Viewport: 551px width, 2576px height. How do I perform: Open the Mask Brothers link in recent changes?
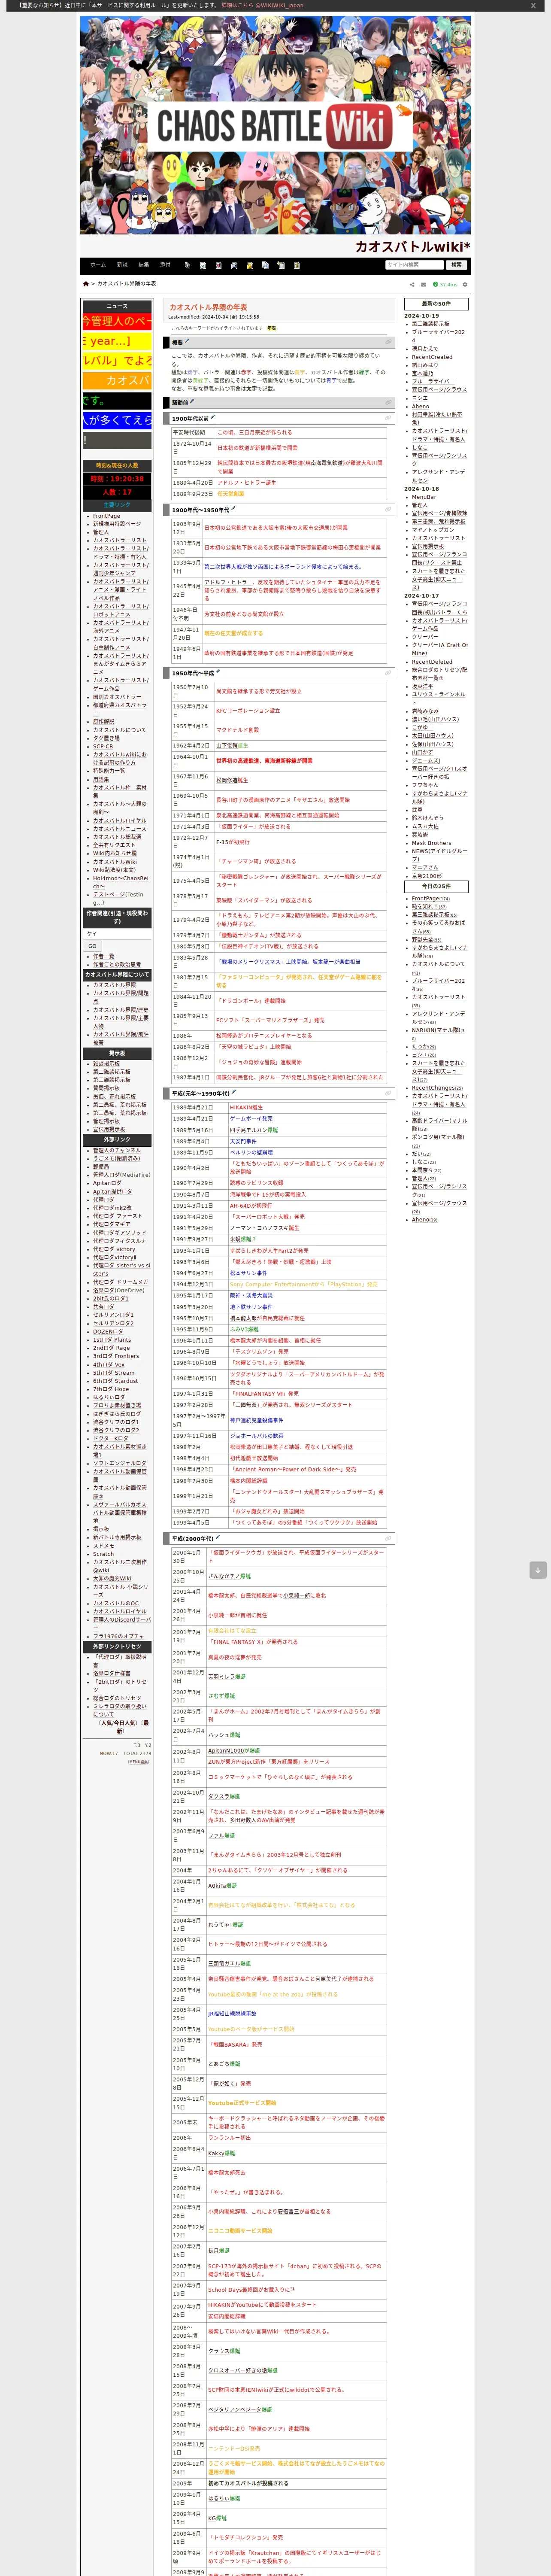click(432, 843)
